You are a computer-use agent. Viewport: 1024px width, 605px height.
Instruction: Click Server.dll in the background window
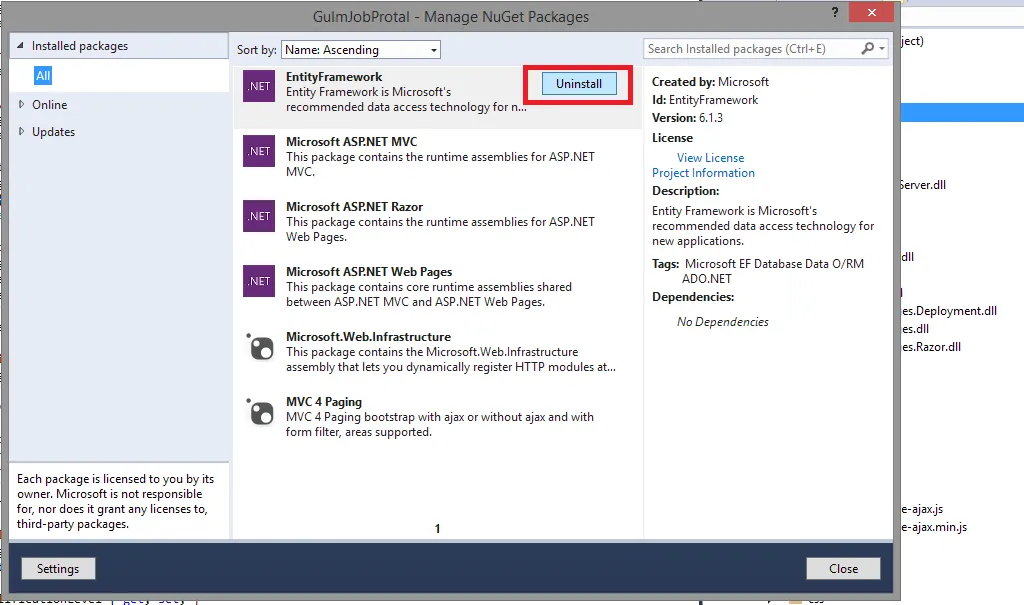[x=923, y=185]
